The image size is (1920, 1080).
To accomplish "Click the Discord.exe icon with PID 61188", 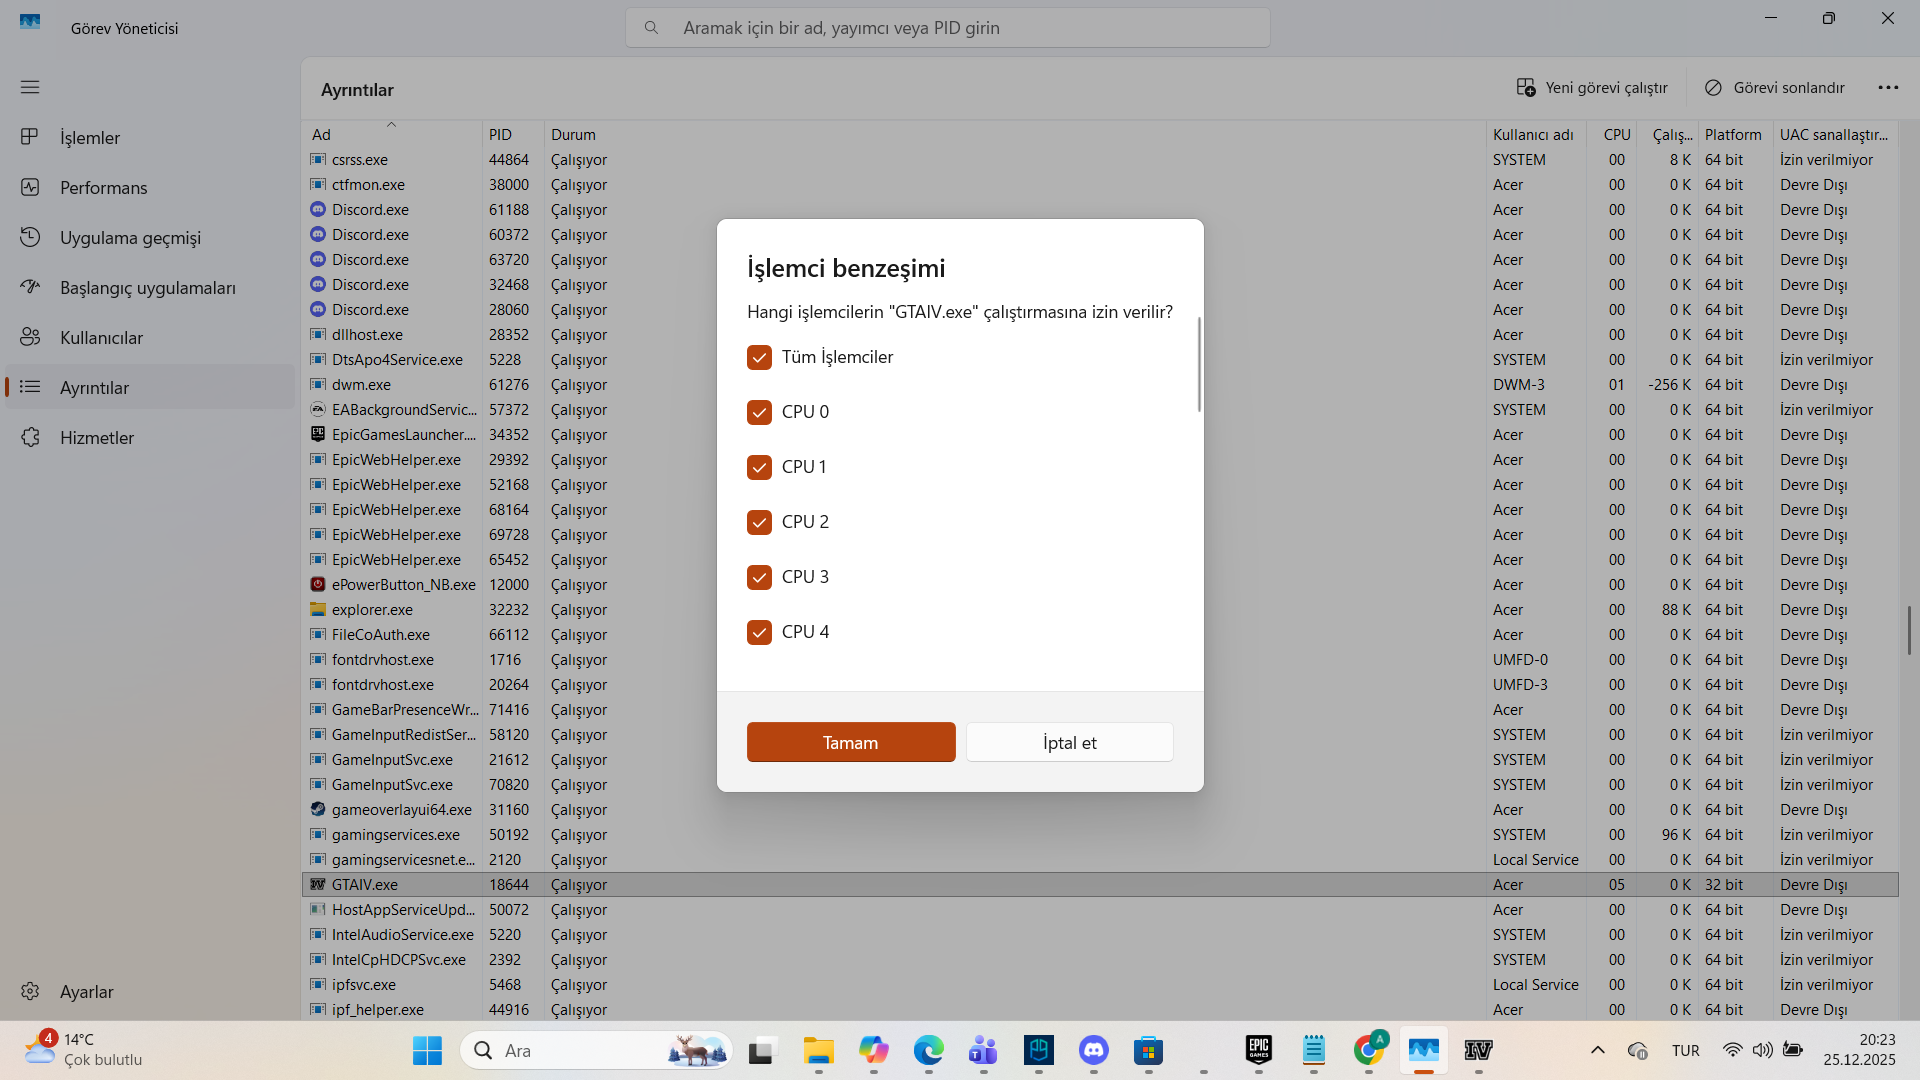I will coord(318,209).
